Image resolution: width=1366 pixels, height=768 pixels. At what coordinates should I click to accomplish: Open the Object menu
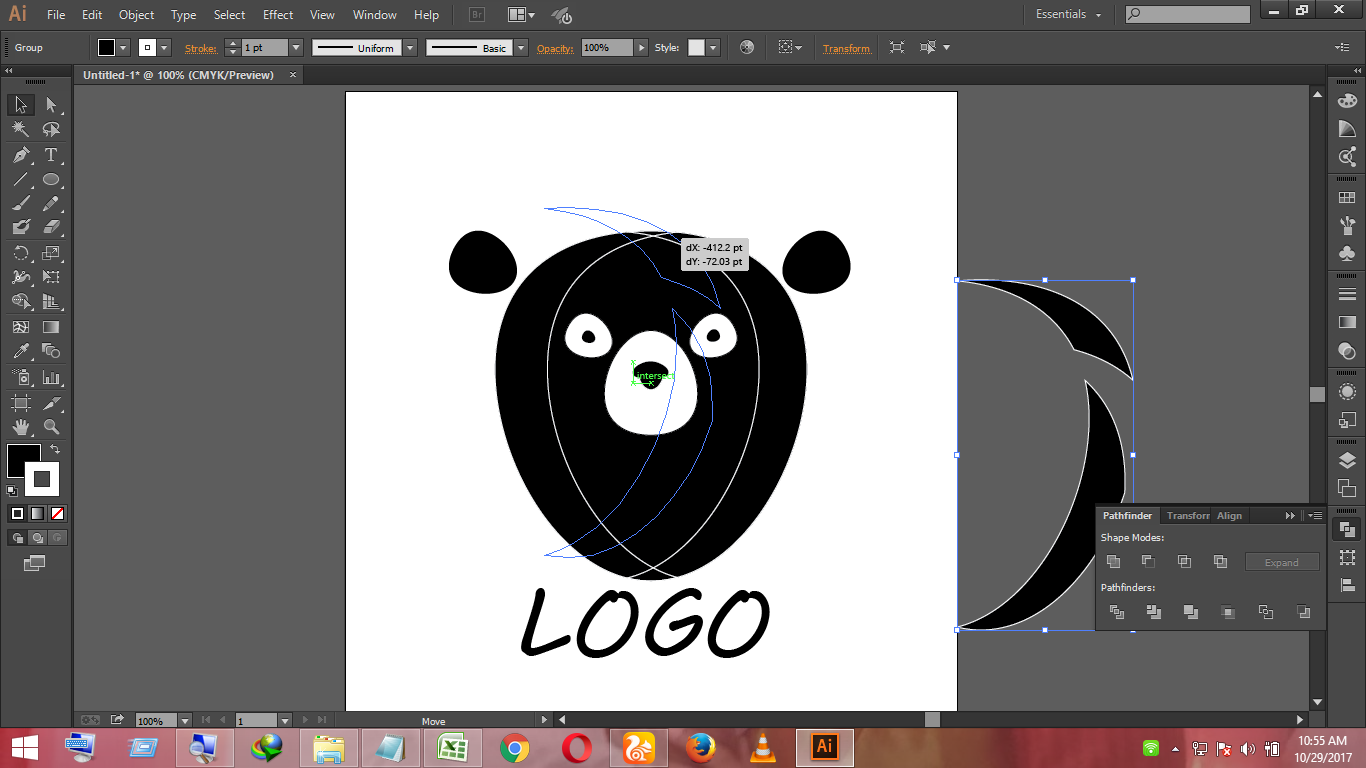pyautogui.click(x=136, y=15)
